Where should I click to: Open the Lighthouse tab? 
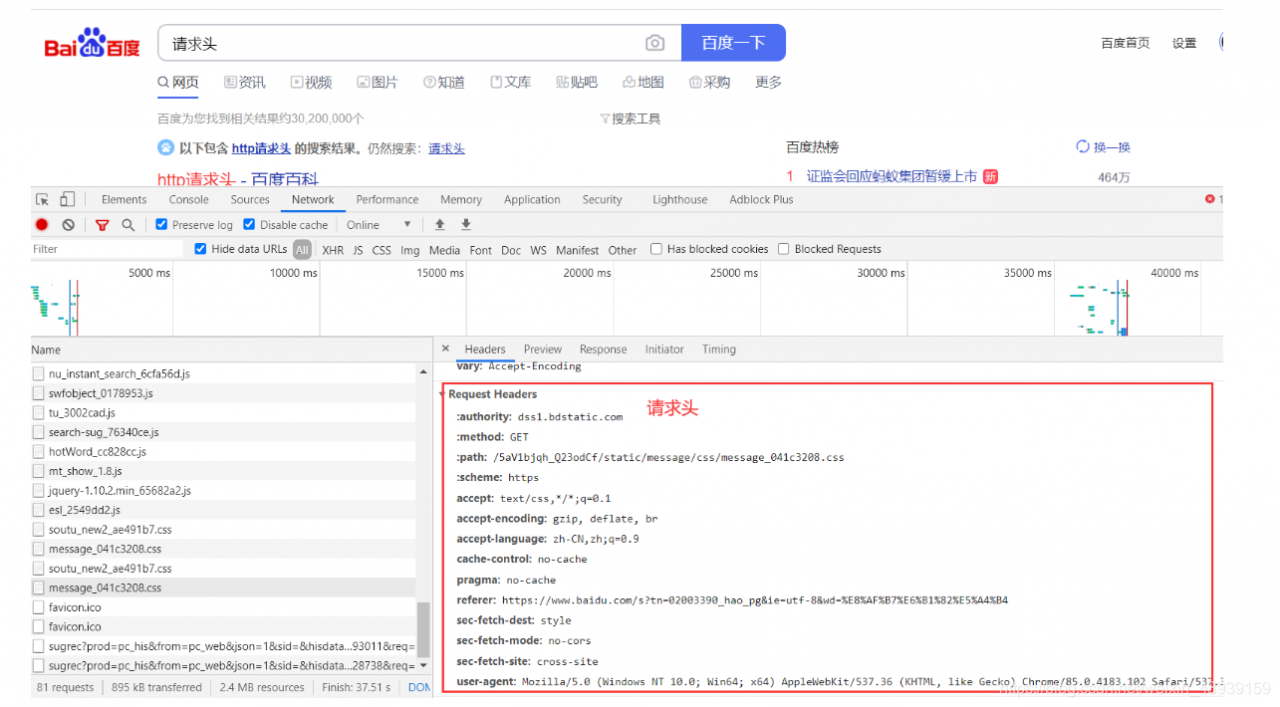click(680, 200)
